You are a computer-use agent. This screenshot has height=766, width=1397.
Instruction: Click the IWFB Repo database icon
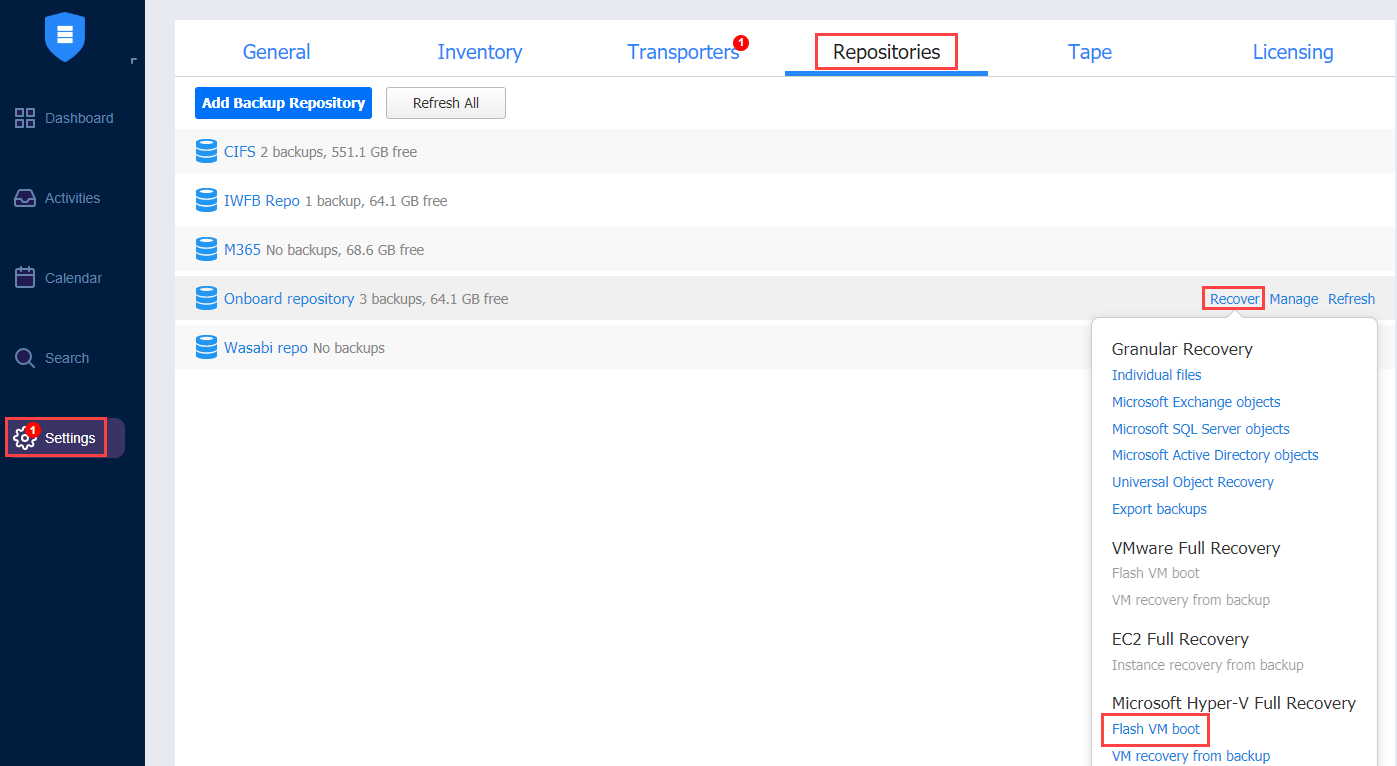[x=206, y=201]
